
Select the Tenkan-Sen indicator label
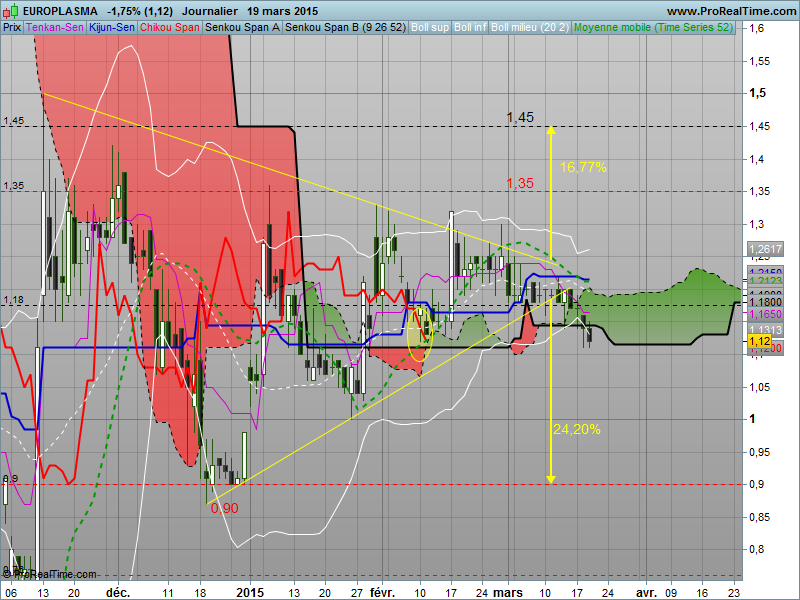[55, 28]
